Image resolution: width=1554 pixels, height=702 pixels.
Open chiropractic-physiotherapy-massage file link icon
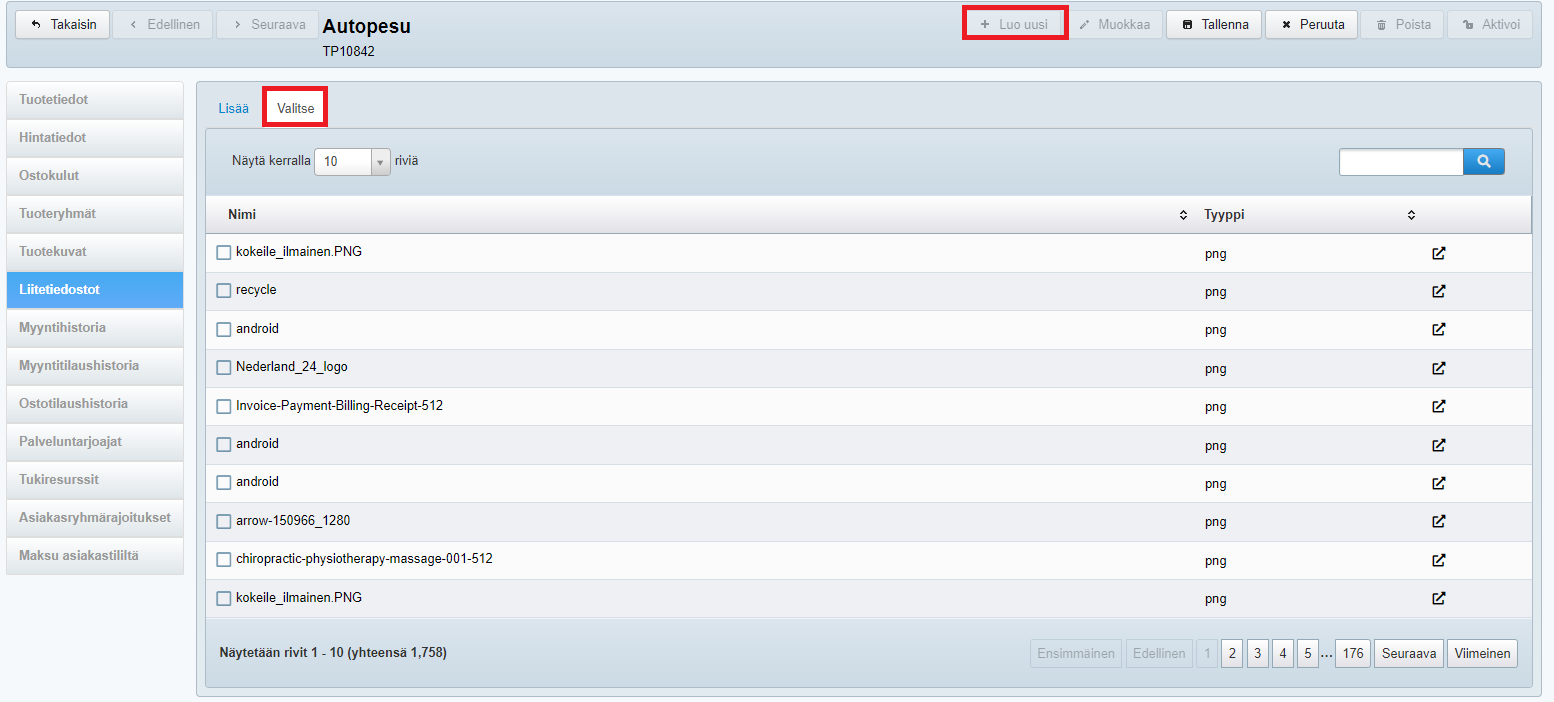pyautogui.click(x=1438, y=560)
